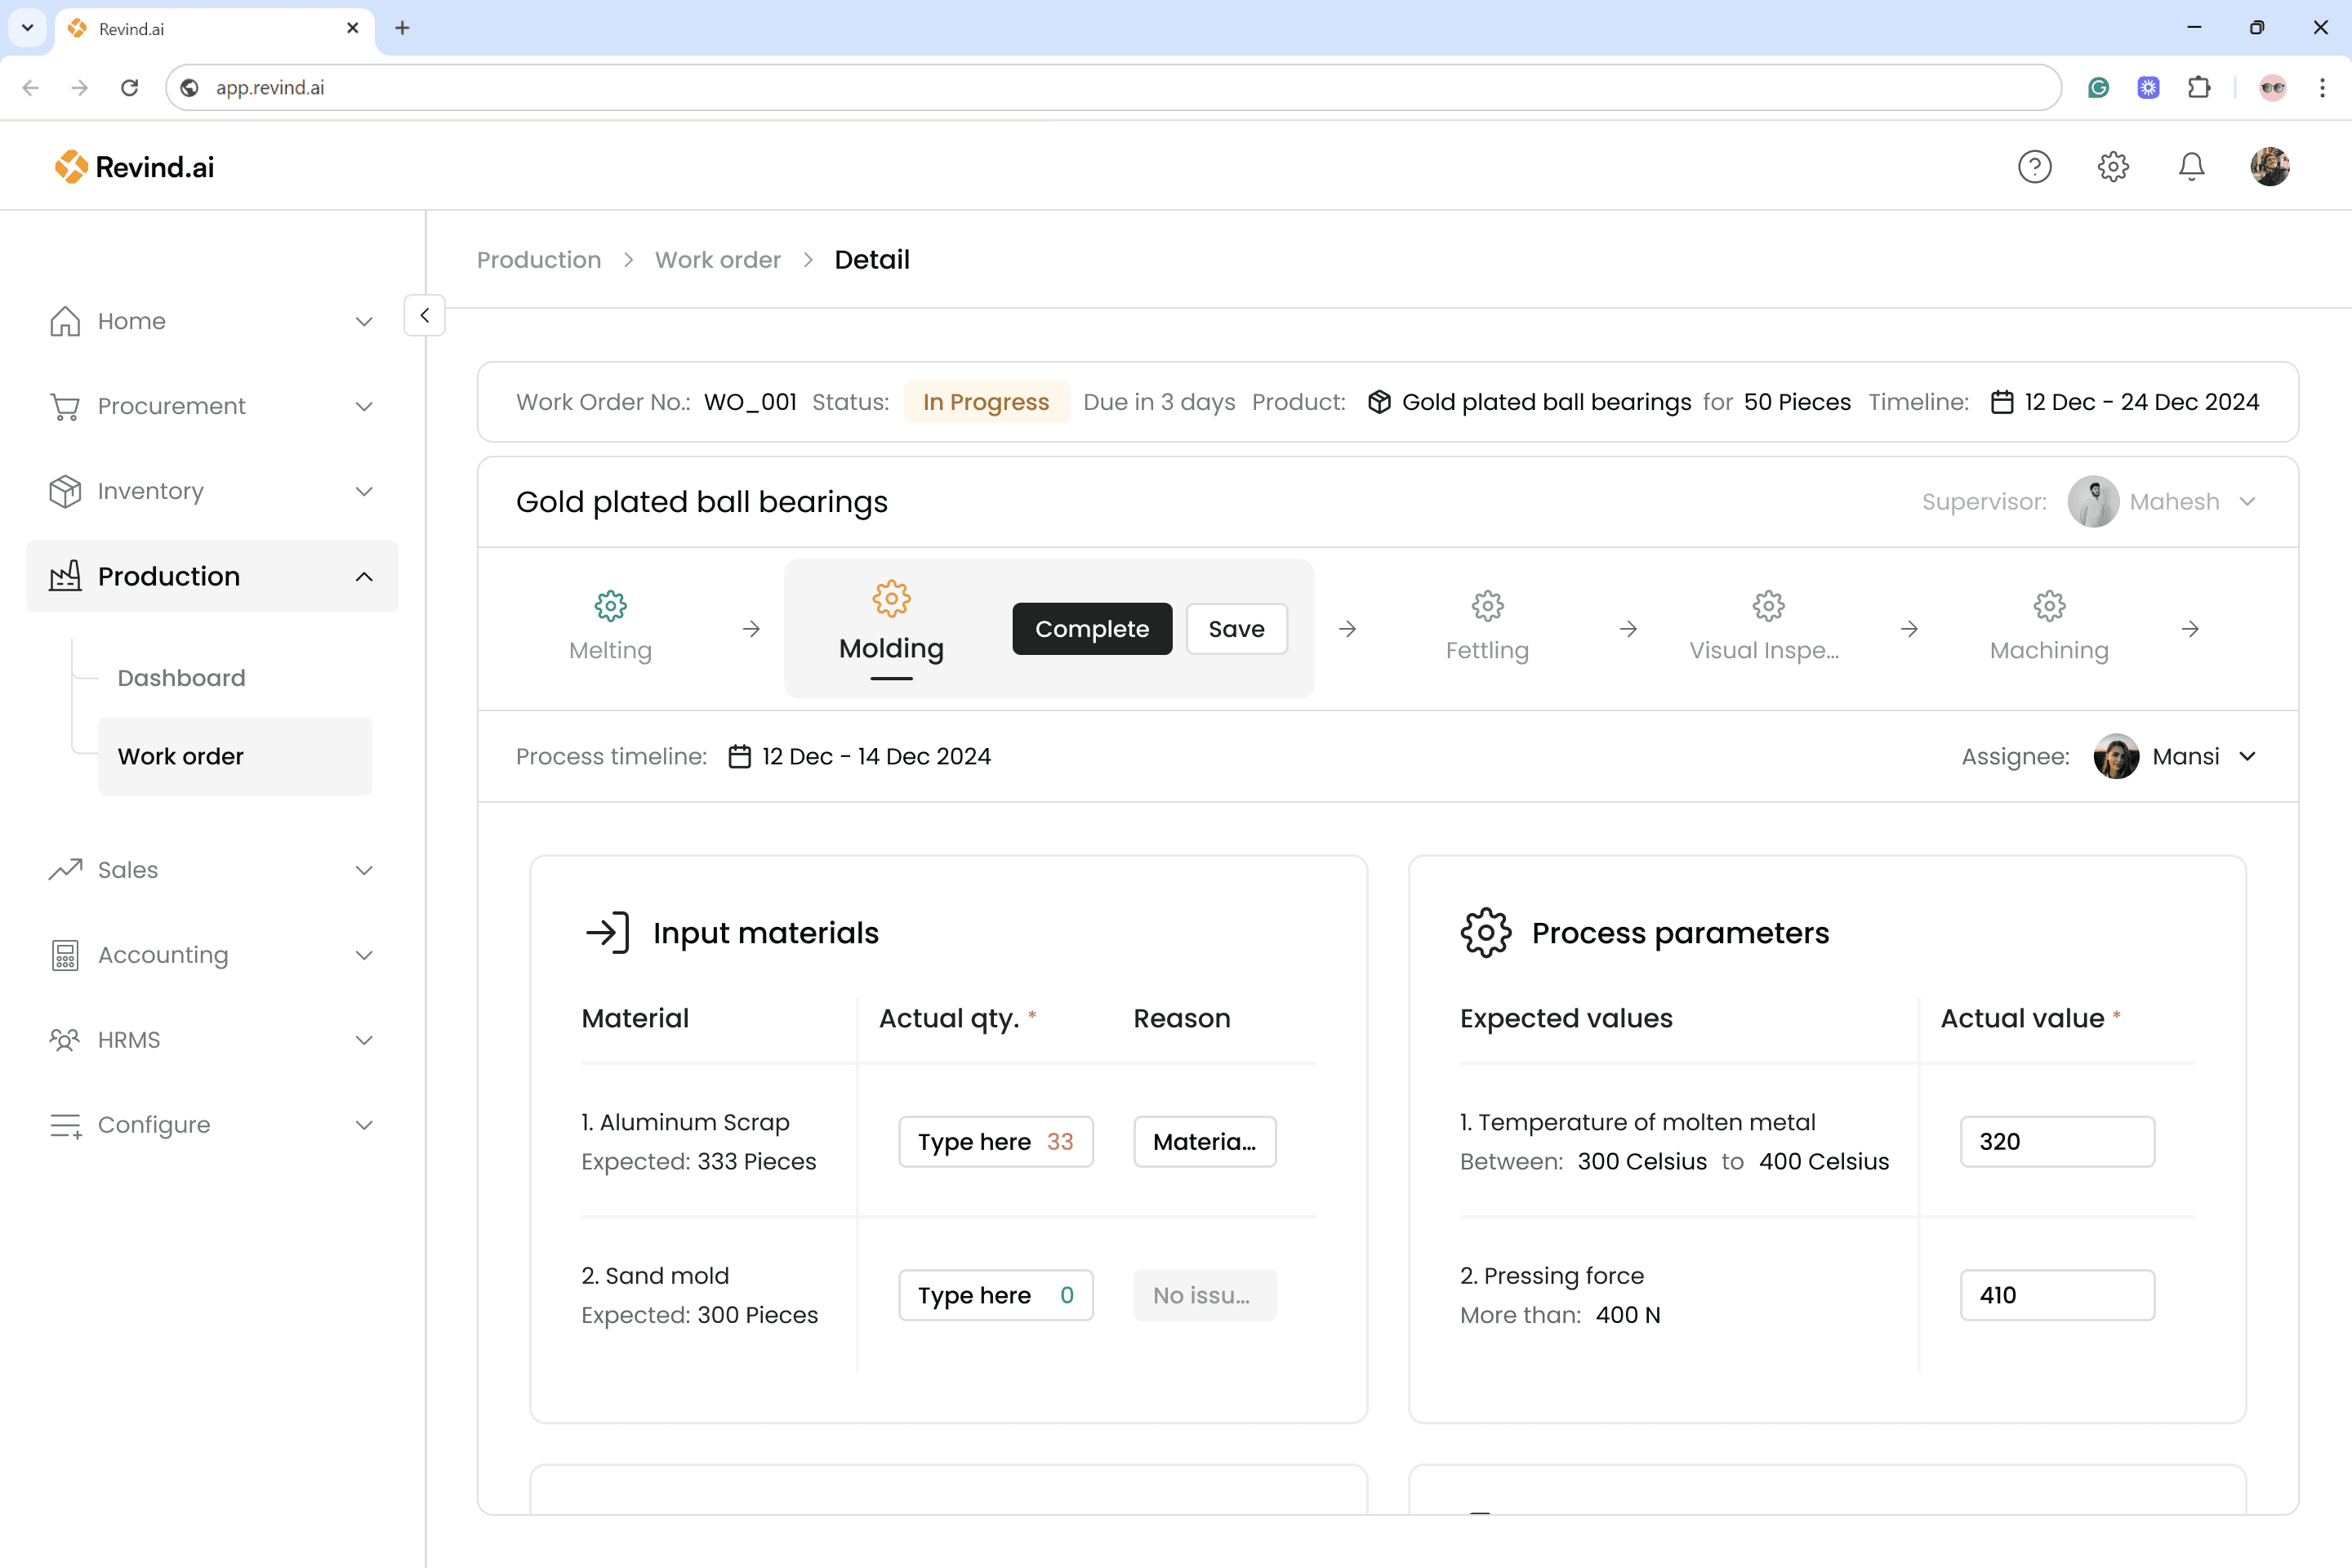Viewport: 2352px width, 1568px height.
Task: Select the Melting process step icon
Action: point(610,605)
